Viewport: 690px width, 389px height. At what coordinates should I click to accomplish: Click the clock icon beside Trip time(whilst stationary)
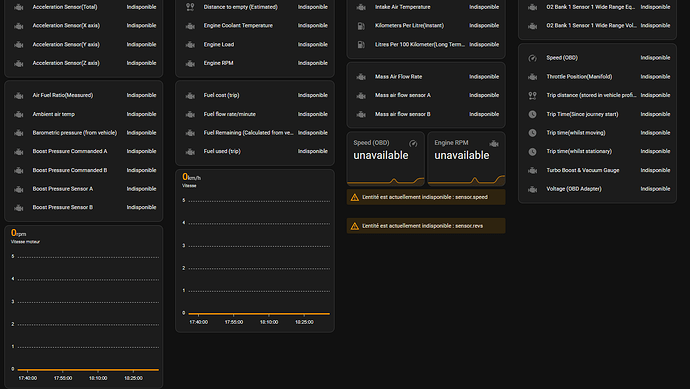[532, 151]
